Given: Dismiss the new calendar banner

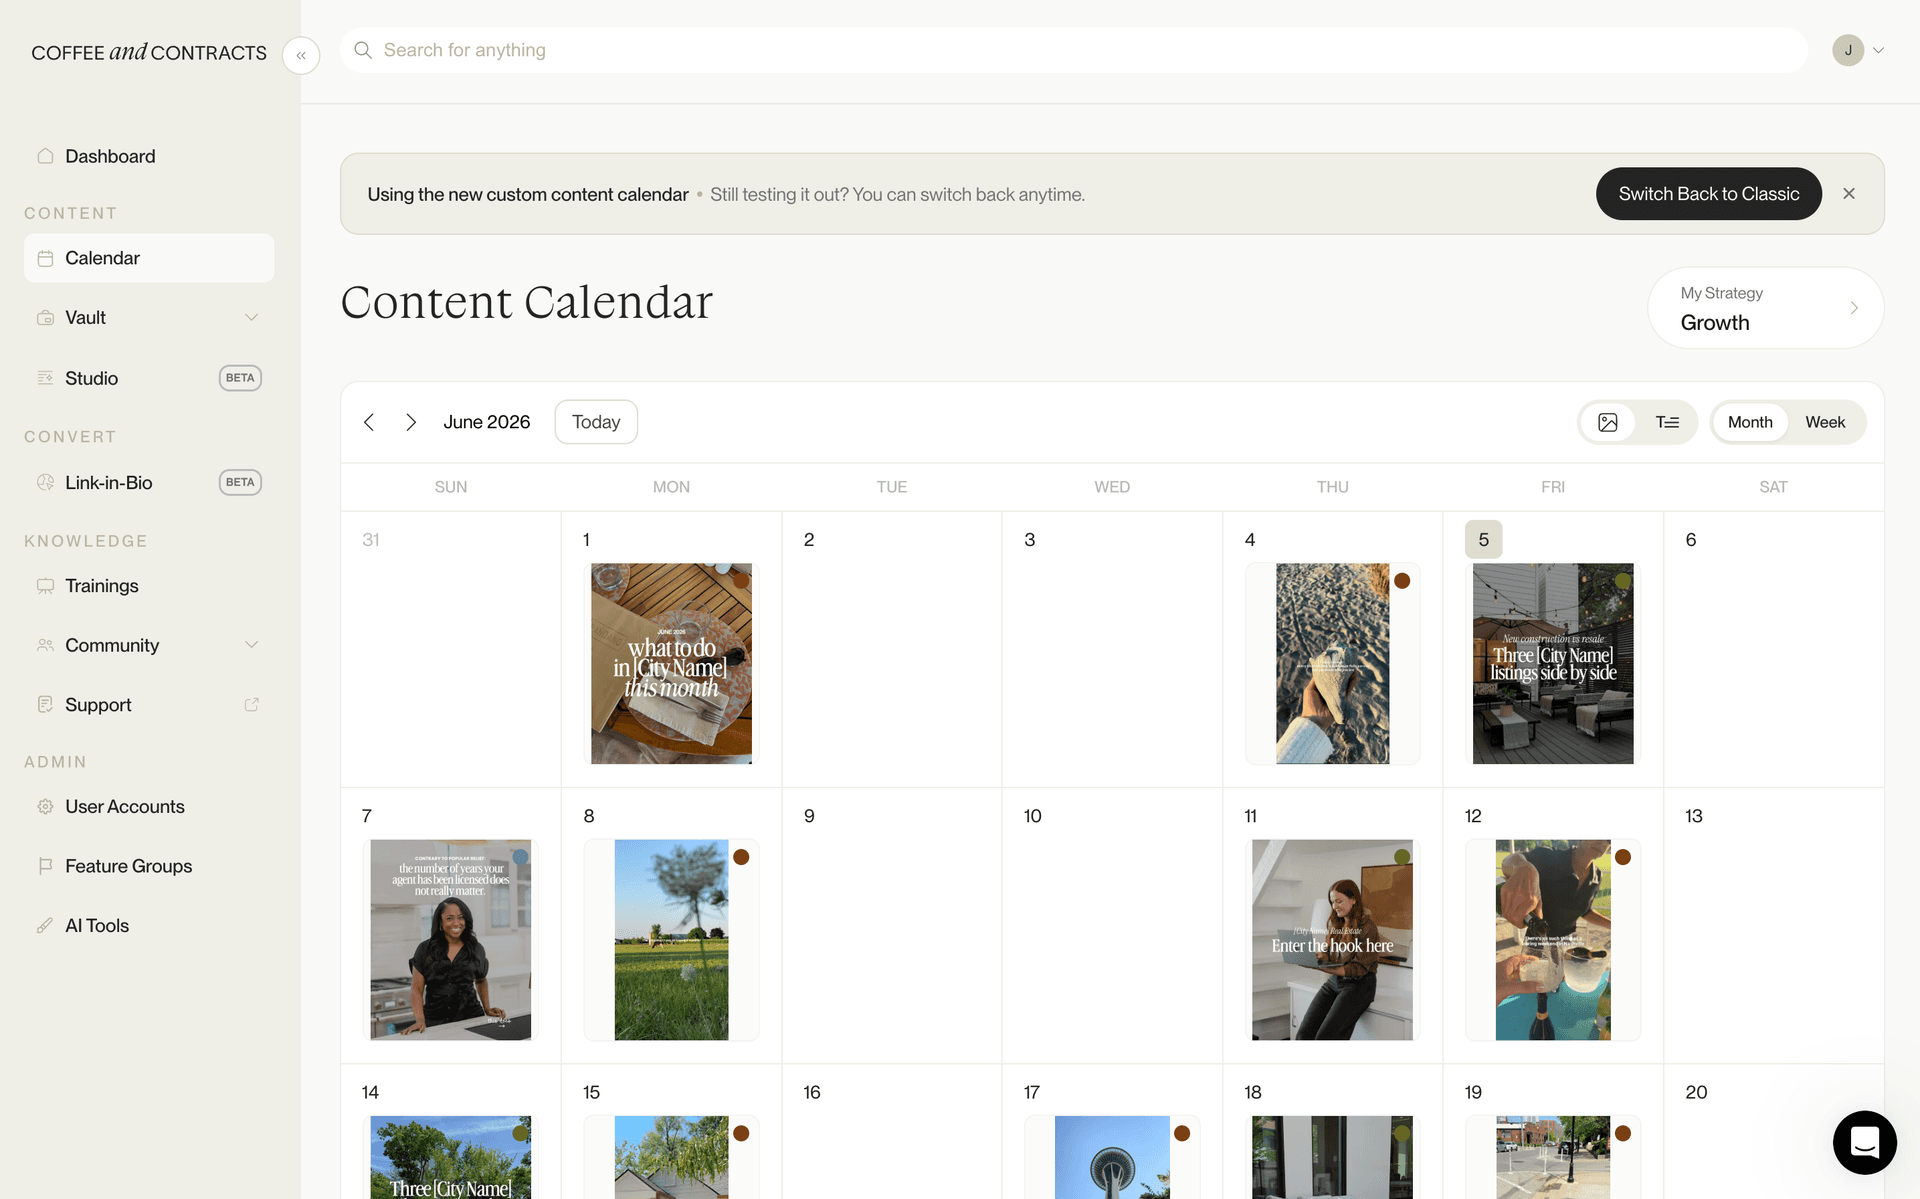Looking at the screenshot, I should 1849,194.
